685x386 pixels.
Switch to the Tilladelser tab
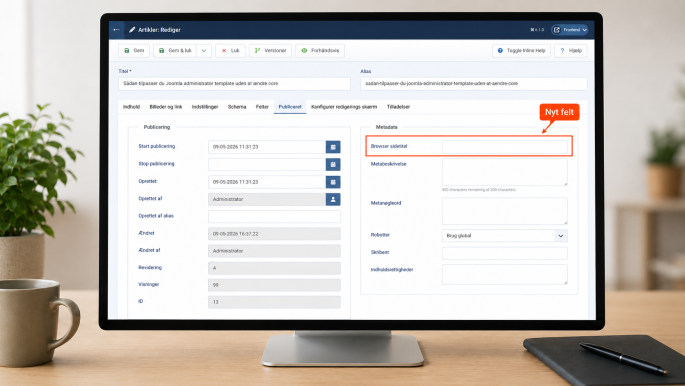pos(398,107)
